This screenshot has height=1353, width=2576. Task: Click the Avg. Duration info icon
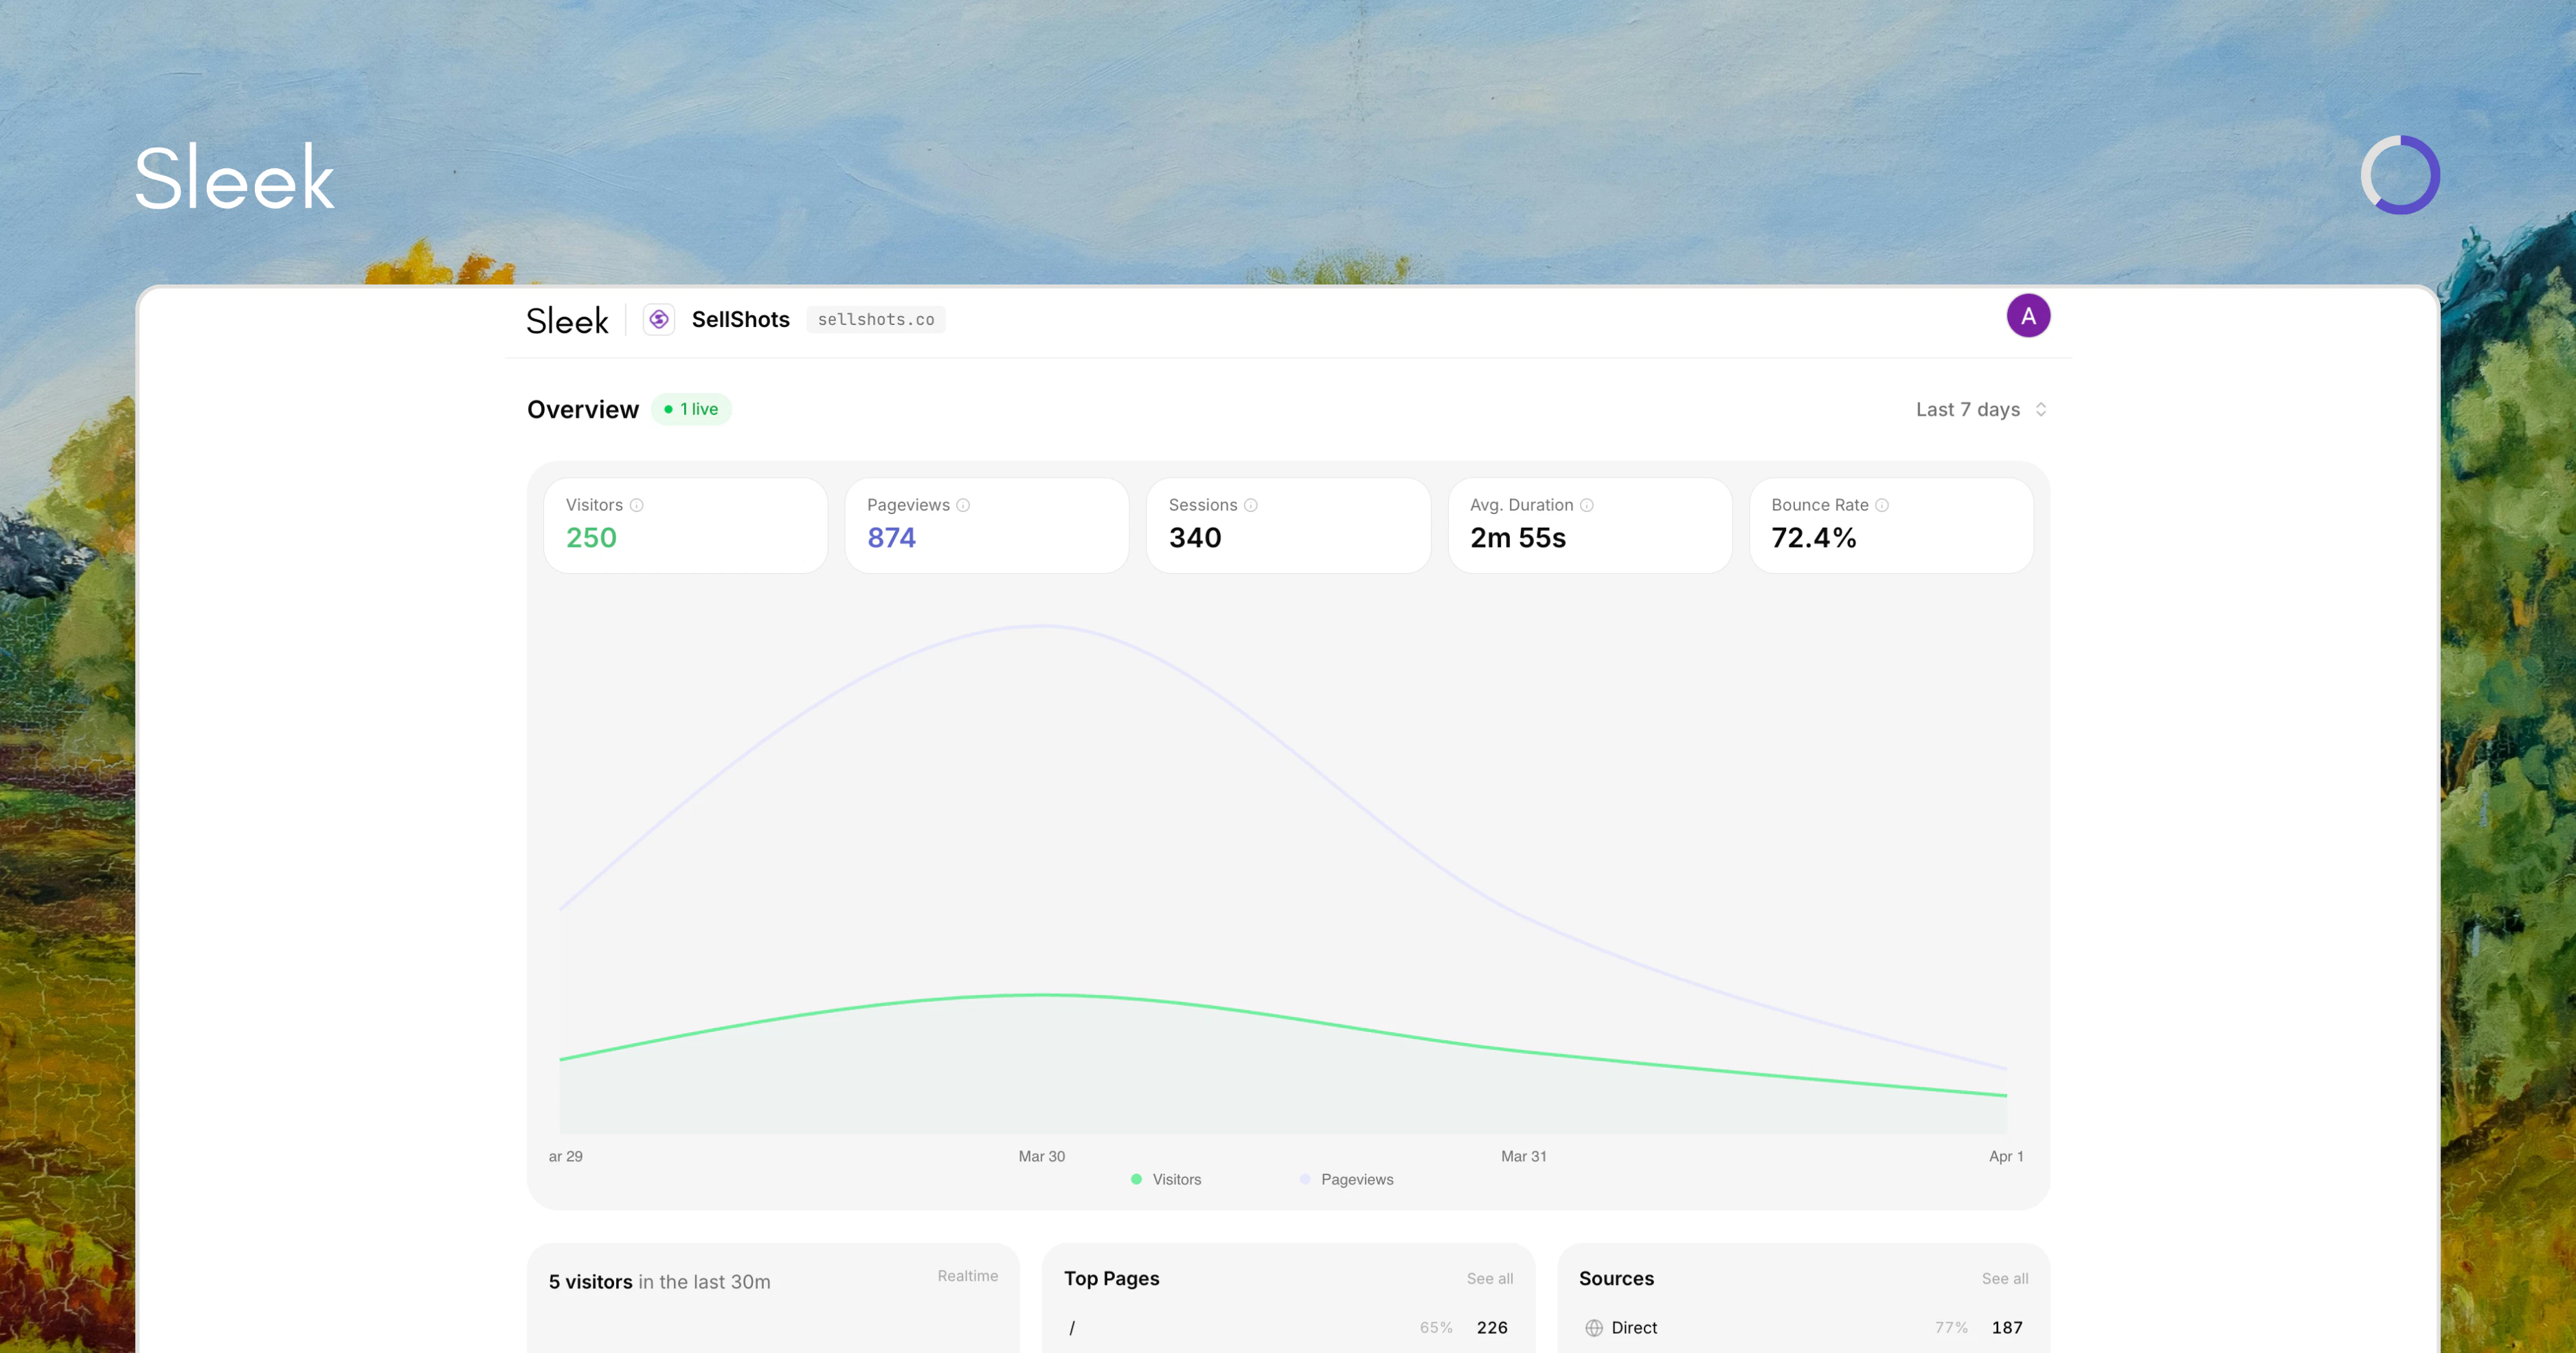[x=1588, y=506]
